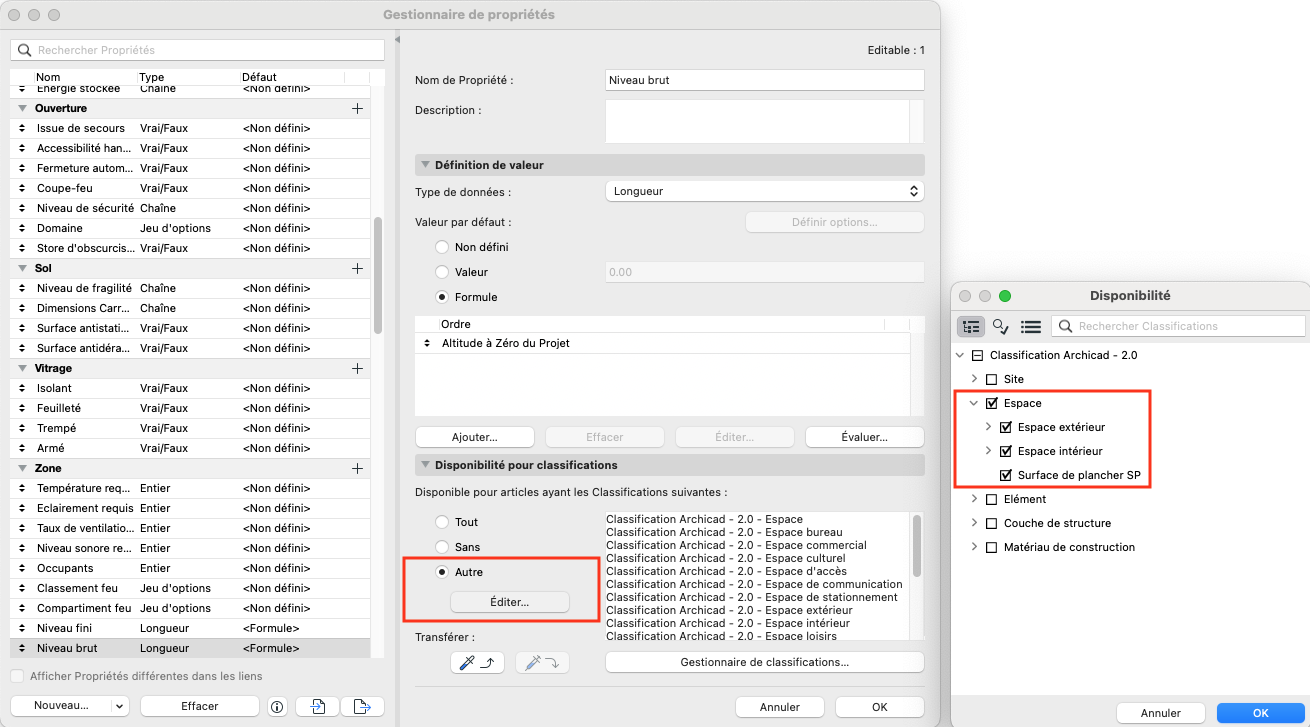Screen dimensions: 1310x727
Task: Switch Disponibilité to tree hierarchy view
Action: [971, 326]
